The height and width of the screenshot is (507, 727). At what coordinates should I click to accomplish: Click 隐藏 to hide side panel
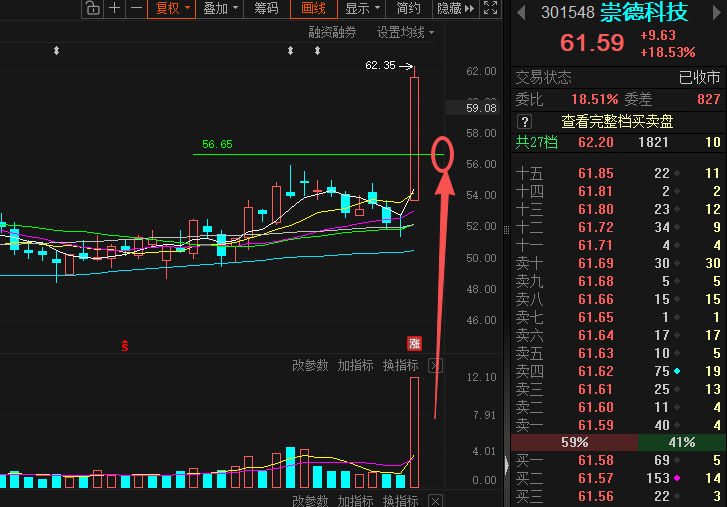(455, 8)
